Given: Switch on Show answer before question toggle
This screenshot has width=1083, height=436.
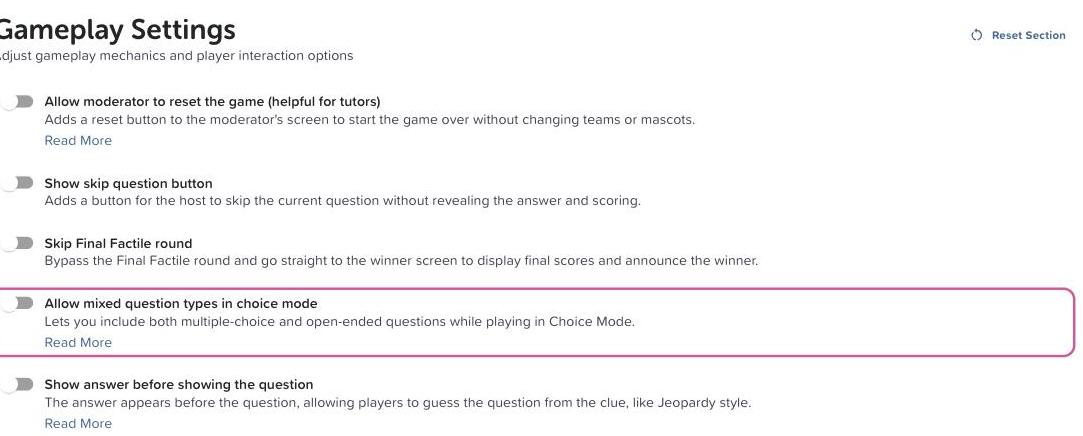Looking at the screenshot, I should coord(17,384).
